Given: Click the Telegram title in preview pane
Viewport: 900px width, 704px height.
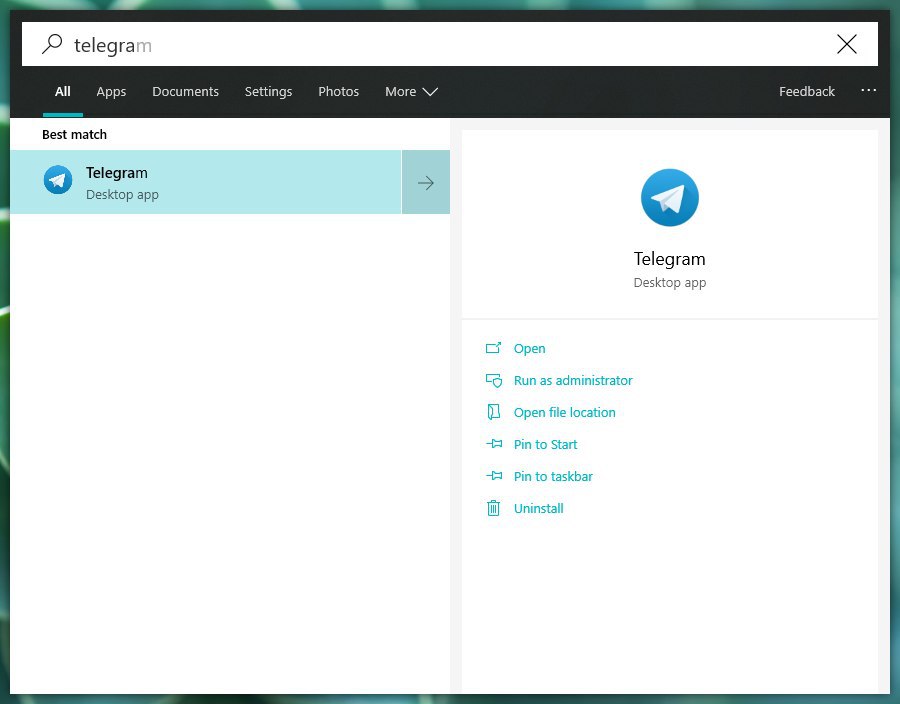Looking at the screenshot, I should point(669,259).
